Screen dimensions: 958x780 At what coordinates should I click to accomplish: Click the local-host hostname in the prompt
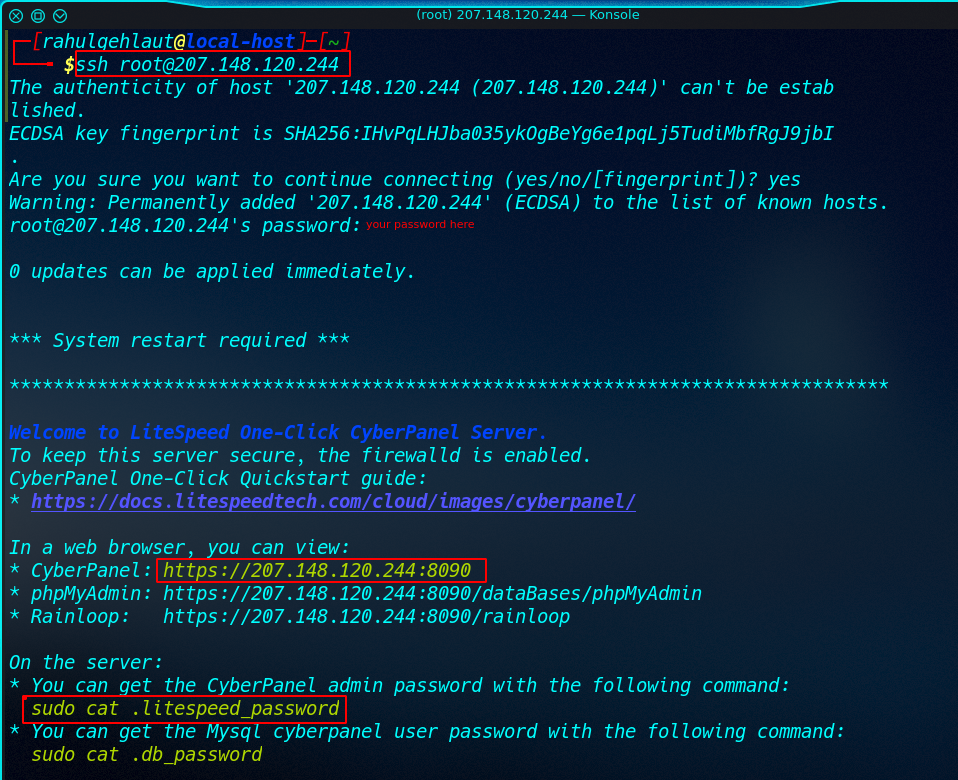click(240, 41)
